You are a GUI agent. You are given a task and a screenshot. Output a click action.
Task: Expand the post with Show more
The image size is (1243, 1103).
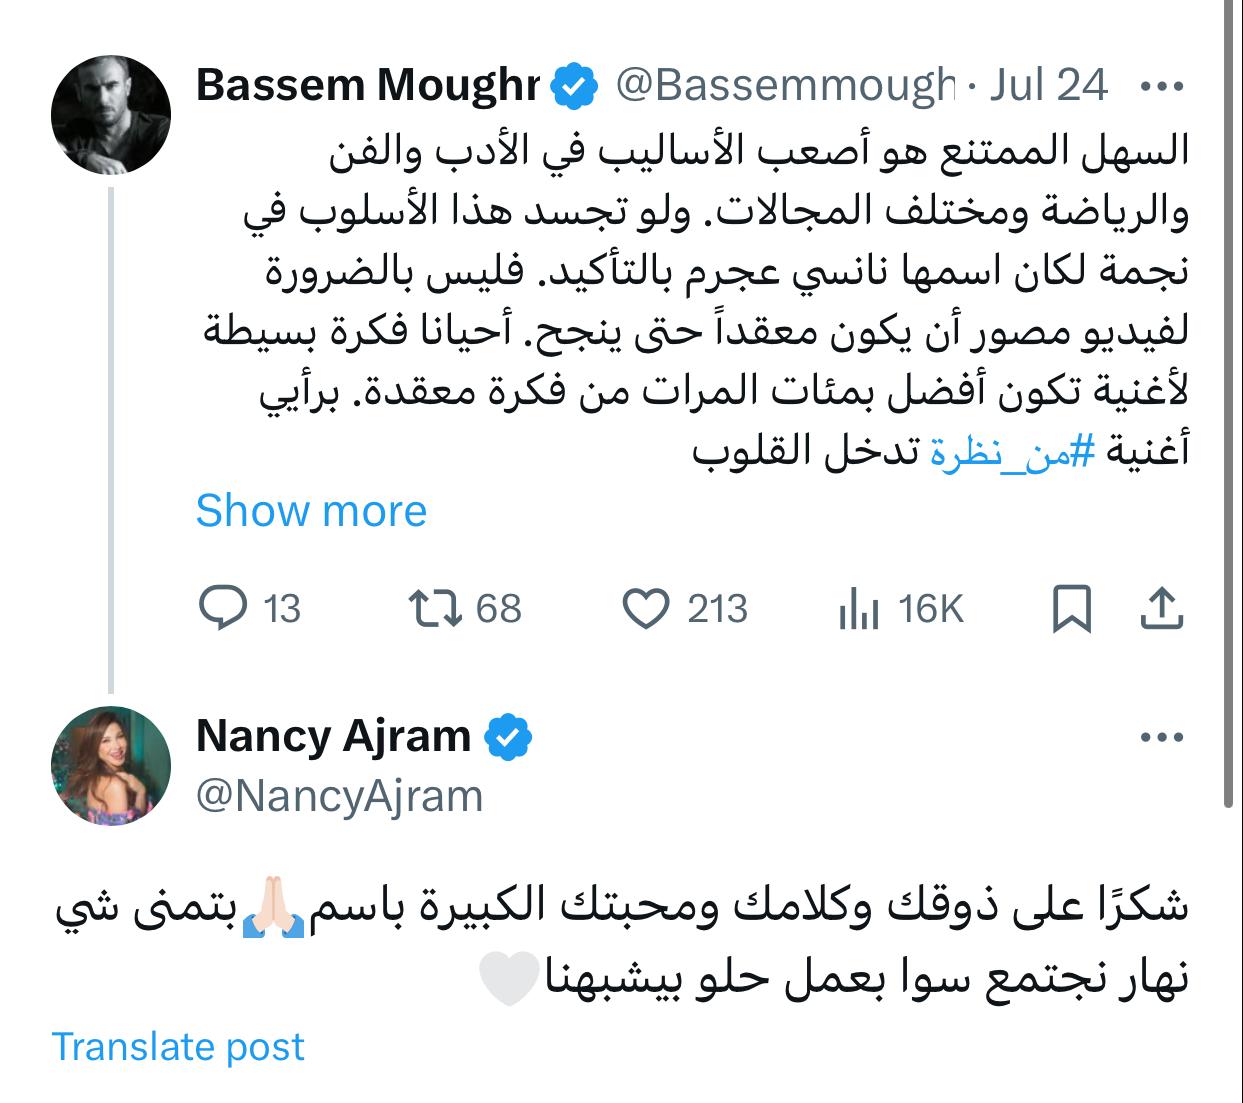(311, 511)
